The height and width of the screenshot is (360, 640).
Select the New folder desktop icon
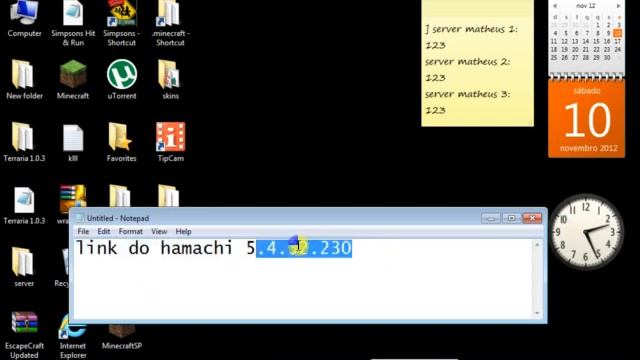24,80
